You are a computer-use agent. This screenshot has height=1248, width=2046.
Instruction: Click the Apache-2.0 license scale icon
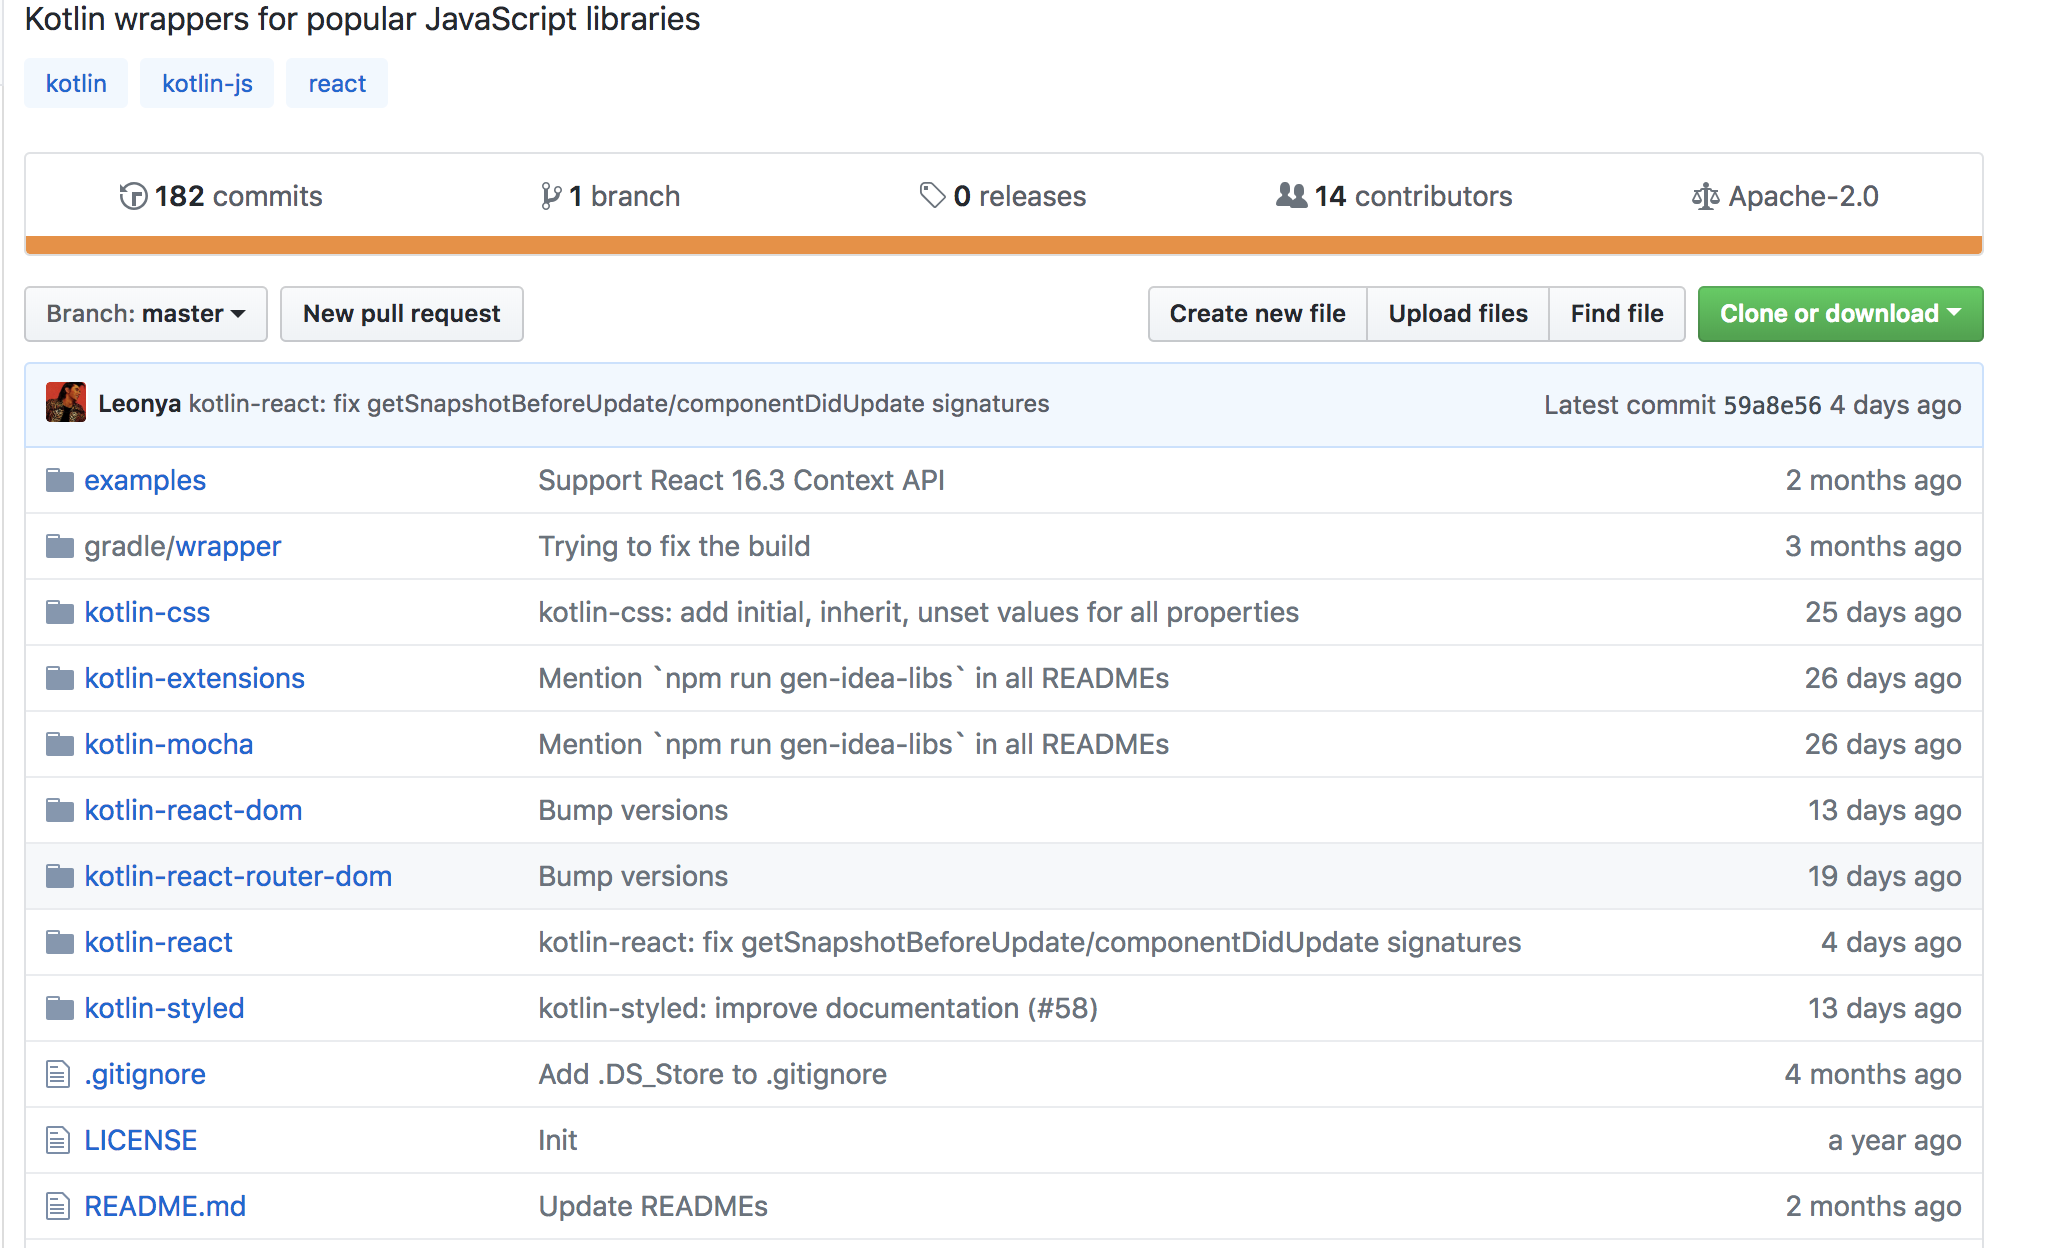pos(1705,196)
